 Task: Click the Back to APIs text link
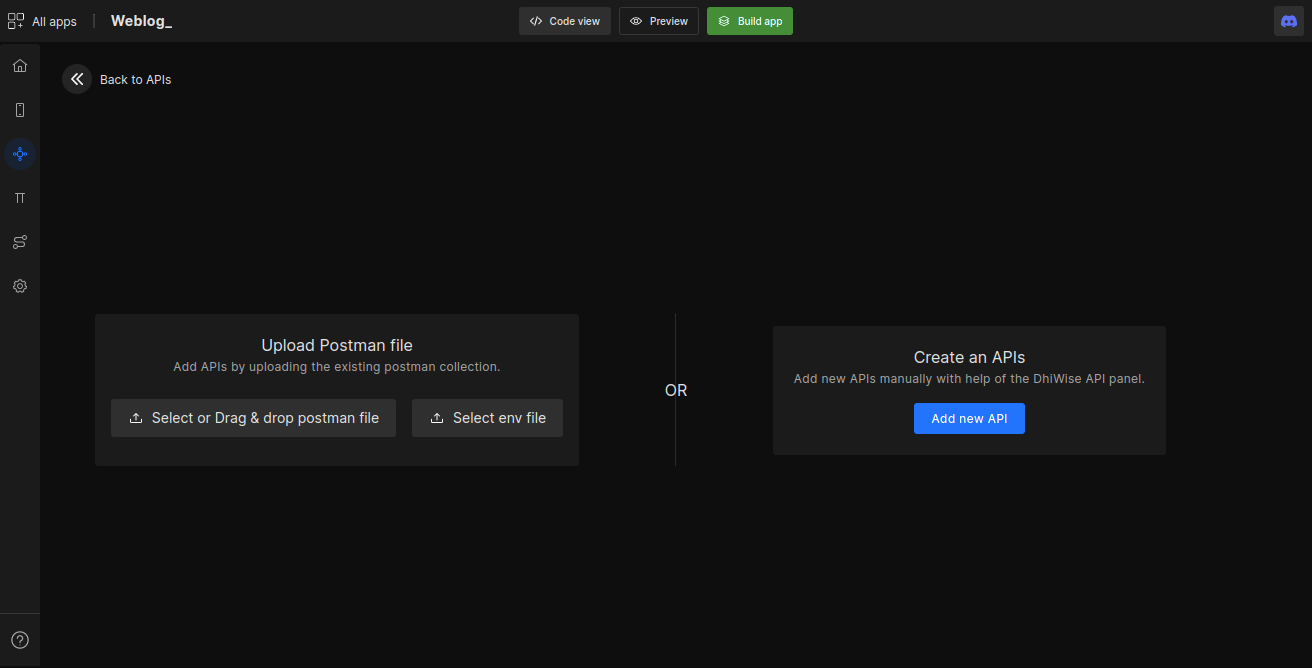(135, 80)
